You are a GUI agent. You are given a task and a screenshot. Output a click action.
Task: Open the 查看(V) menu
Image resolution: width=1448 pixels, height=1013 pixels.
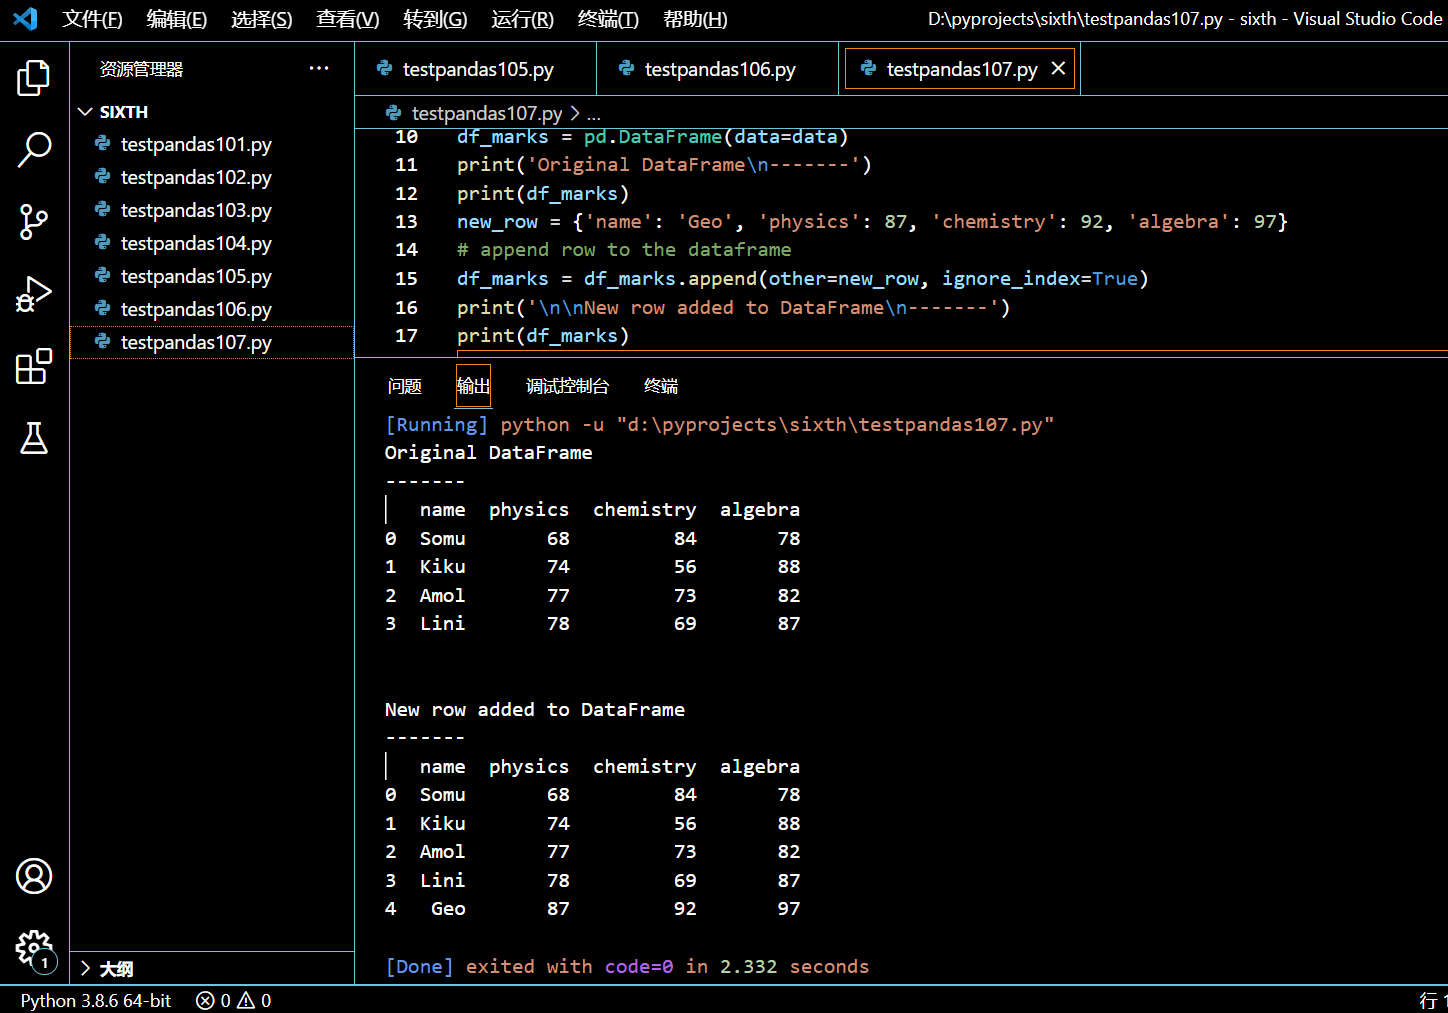348,19
